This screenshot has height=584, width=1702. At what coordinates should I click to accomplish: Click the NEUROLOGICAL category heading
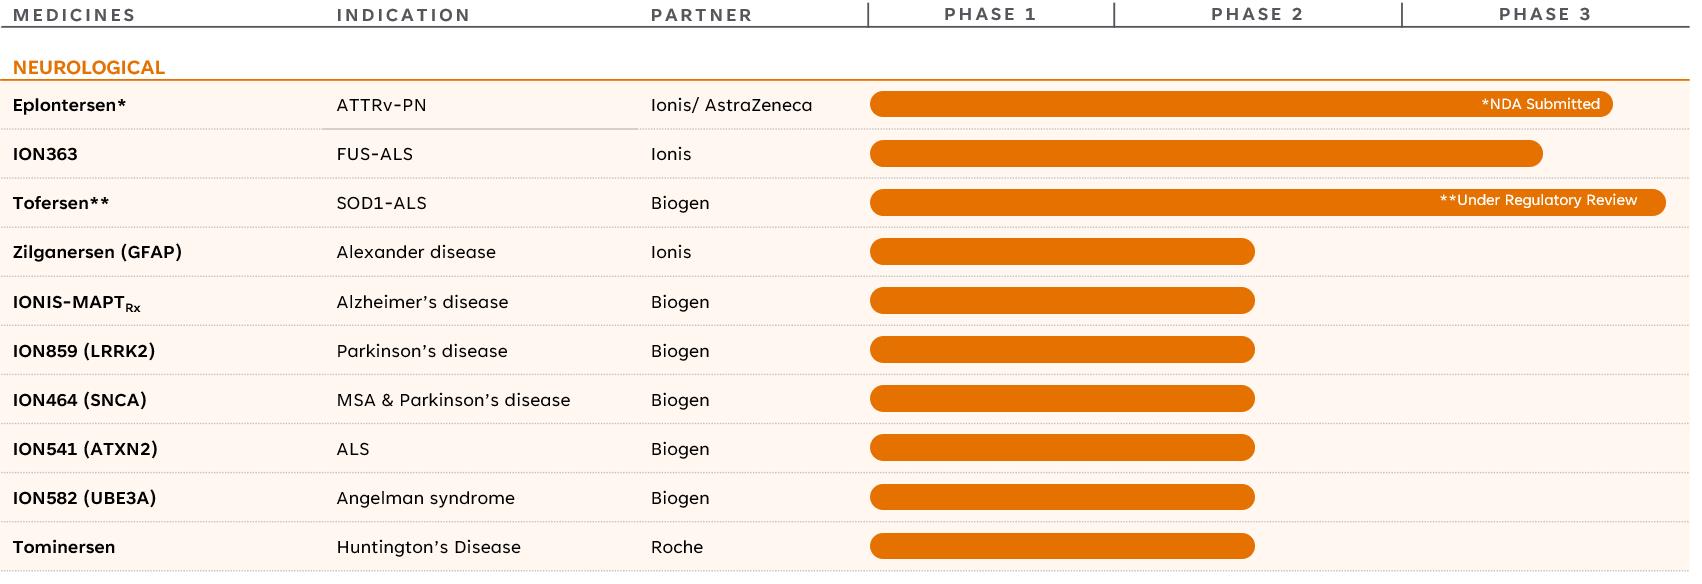click(89, 68)
